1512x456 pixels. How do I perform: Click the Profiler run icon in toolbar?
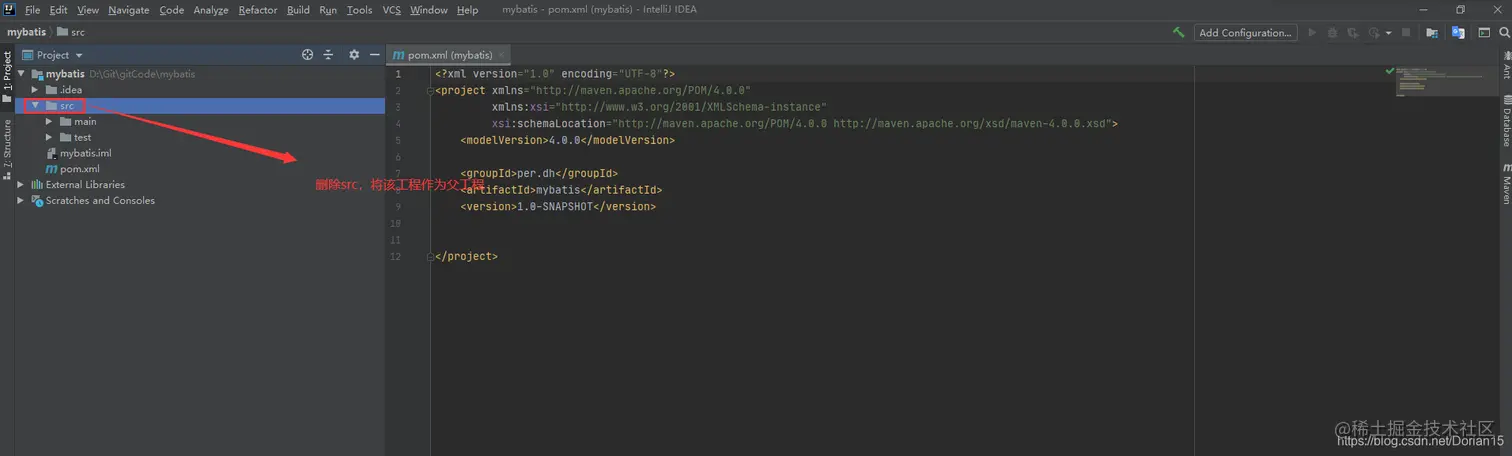pos(1374,32)
